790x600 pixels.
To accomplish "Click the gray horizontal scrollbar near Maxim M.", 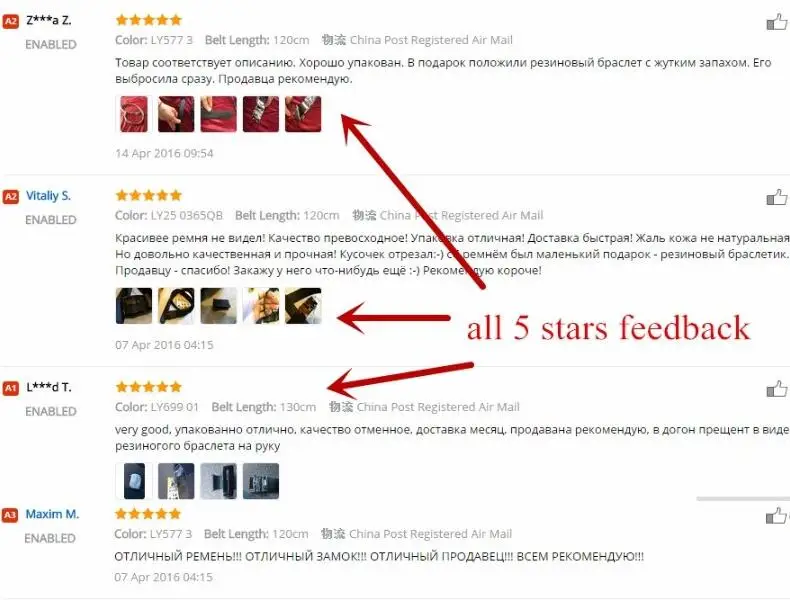I will coord(743,499).
